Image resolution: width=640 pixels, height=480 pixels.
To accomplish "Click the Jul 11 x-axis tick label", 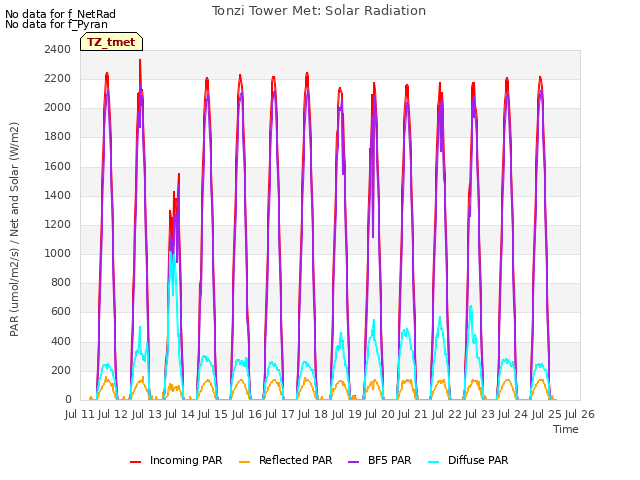I will [80, 414].
